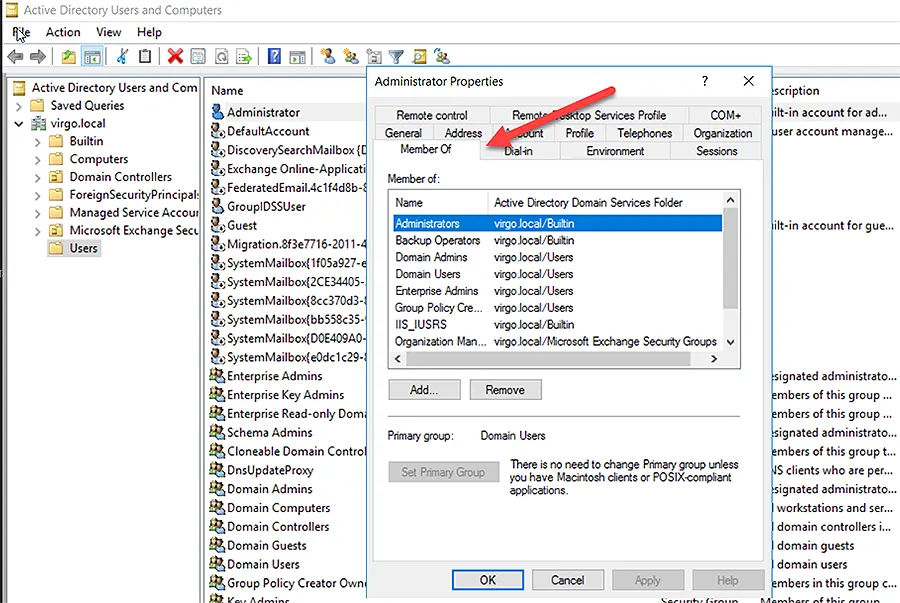Expand the ForeignSecurityPrincipals container

38,195
